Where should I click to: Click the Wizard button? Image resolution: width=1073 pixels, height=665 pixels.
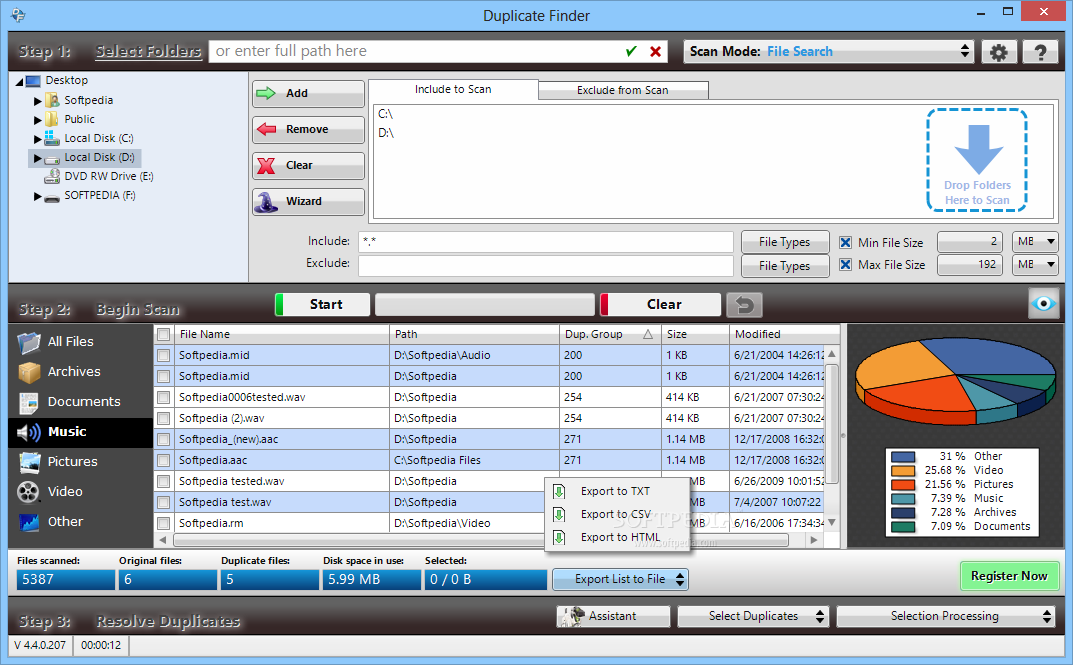point(308,202)
